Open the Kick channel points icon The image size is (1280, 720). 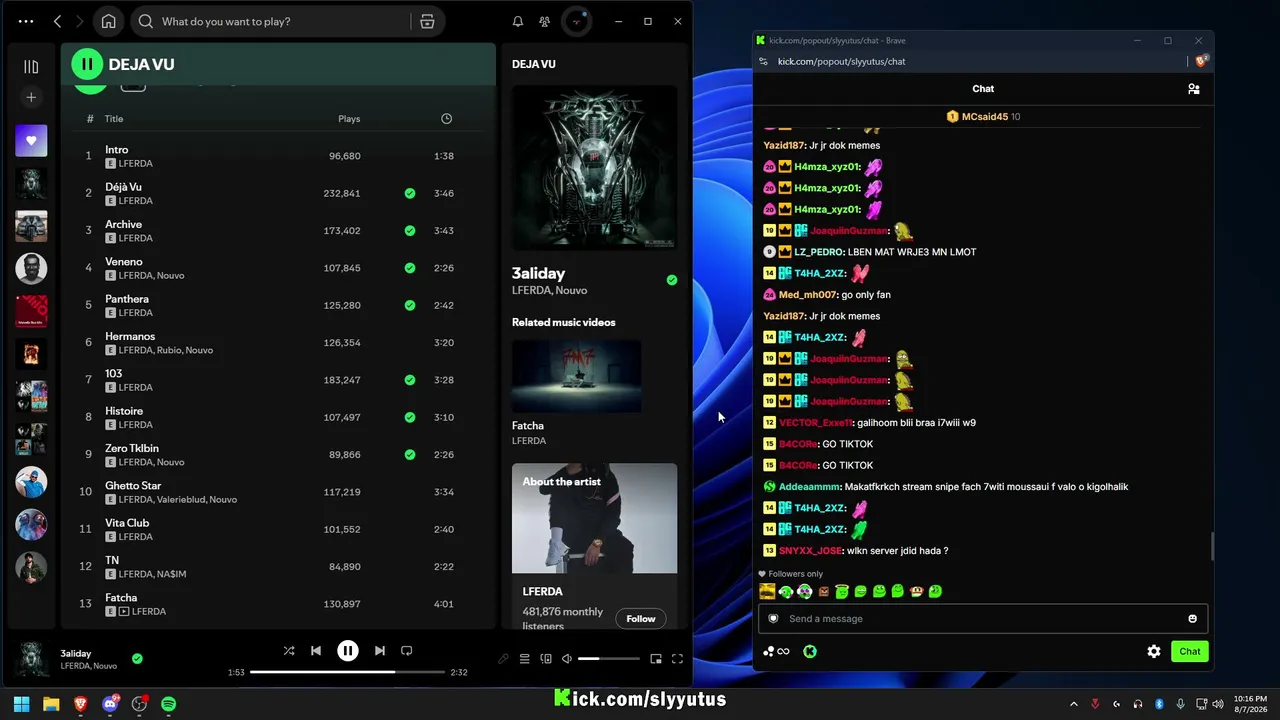(776, 652)
